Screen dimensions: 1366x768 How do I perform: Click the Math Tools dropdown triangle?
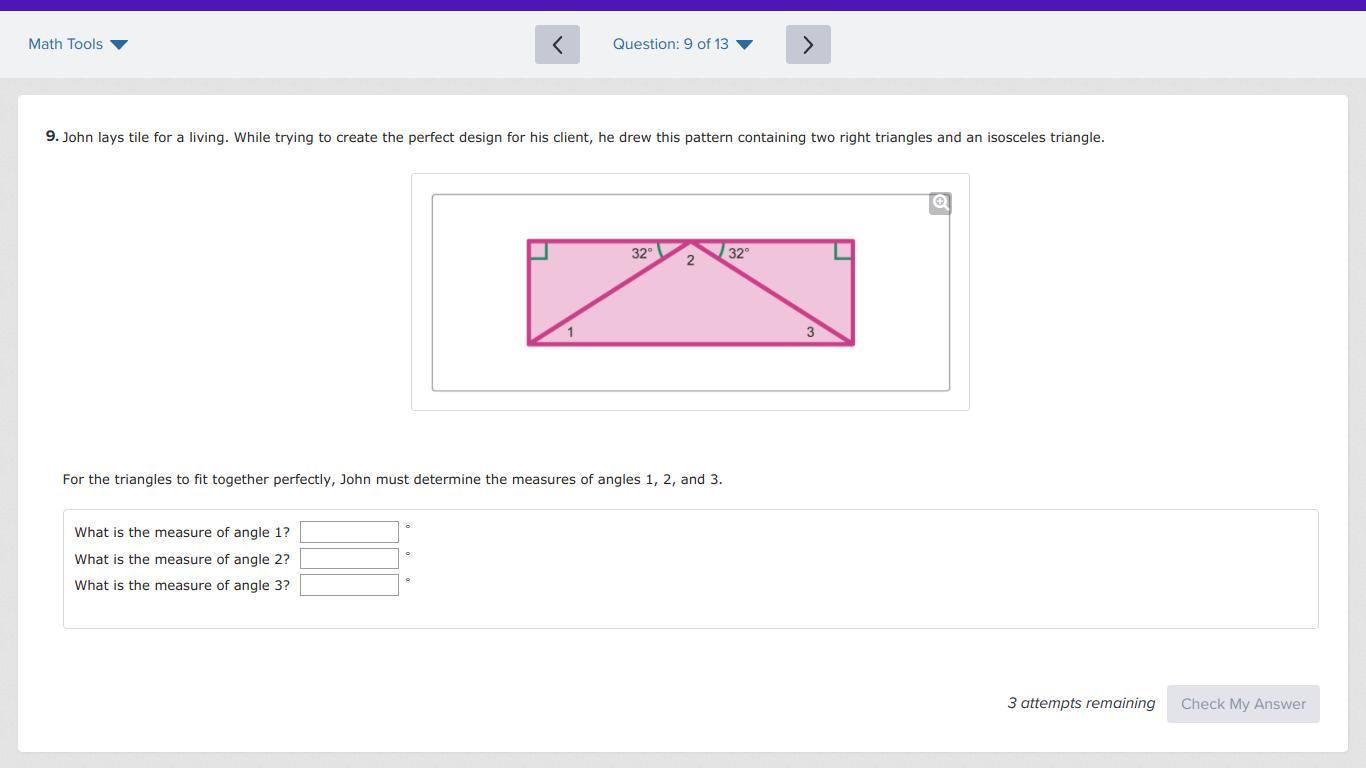(119, 45)
